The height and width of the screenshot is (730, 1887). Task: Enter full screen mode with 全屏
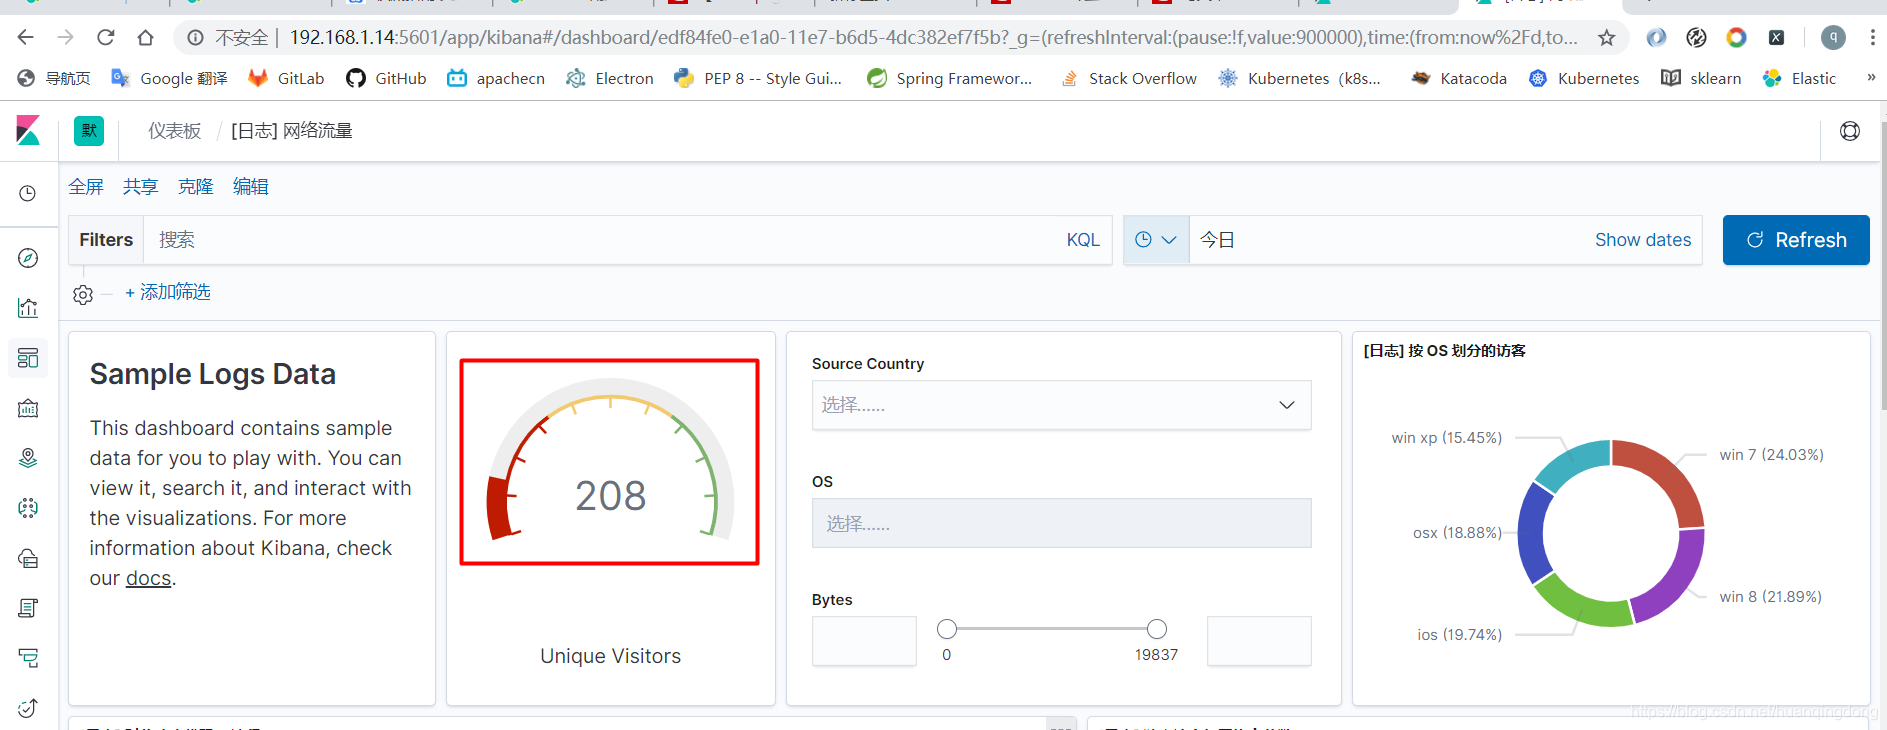[86, 187]
